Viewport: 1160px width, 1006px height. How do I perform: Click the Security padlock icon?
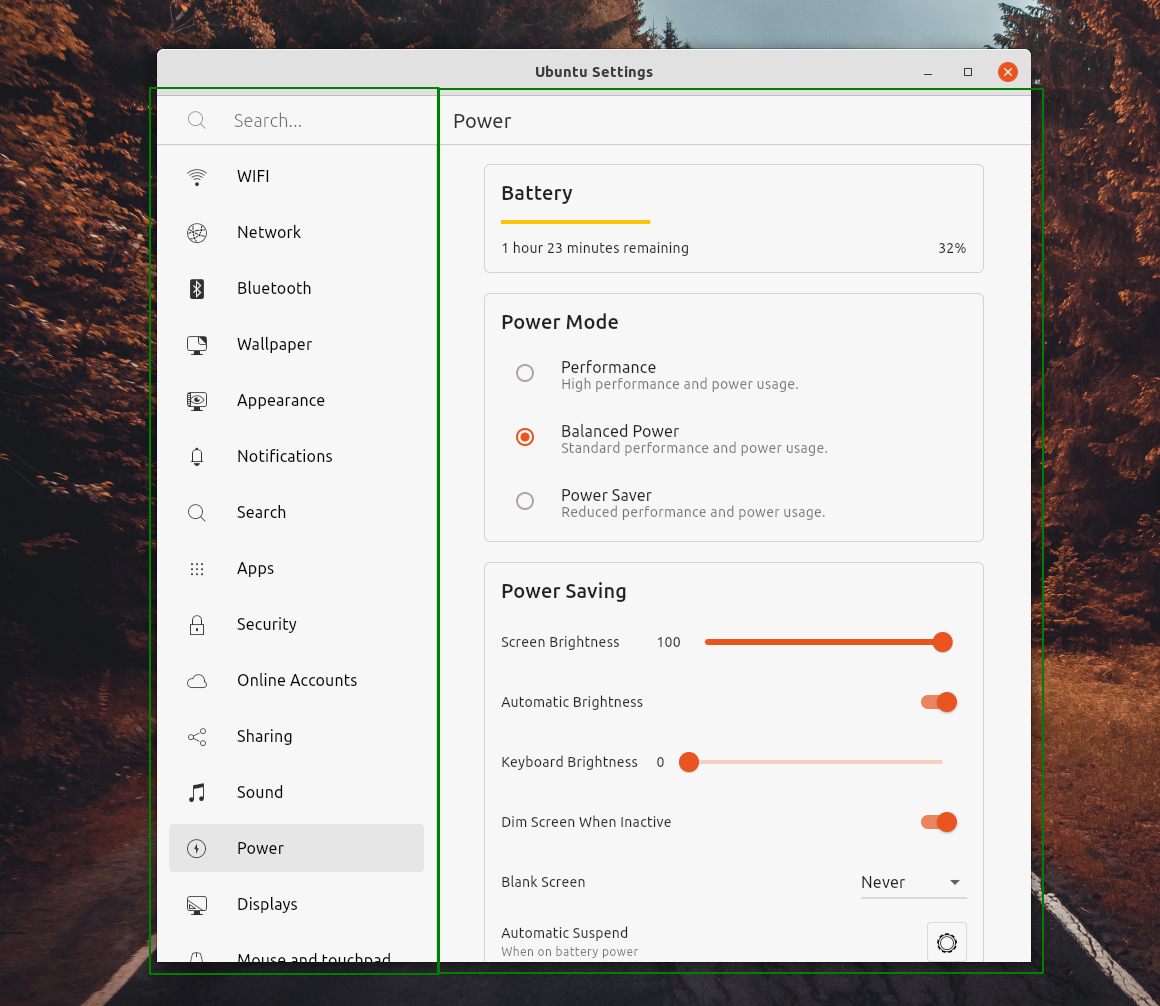[197, 624]
